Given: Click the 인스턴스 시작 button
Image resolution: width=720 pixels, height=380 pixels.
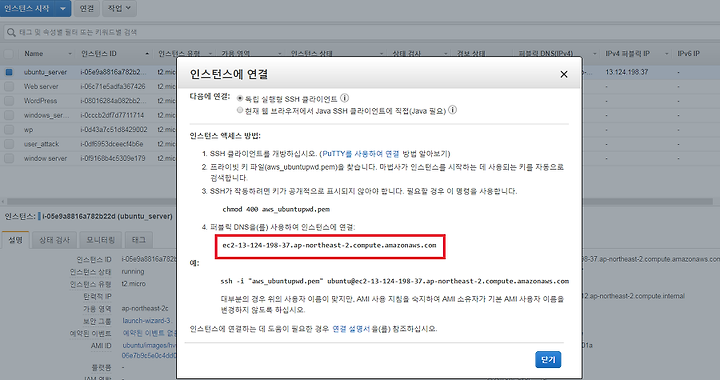Looking at the screenshot, I should click(x=27, y=8).
